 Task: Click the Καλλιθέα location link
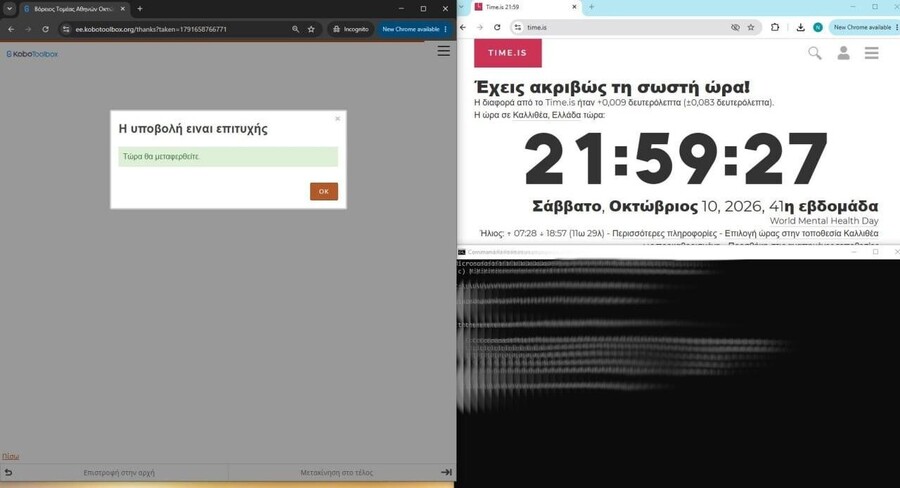(x=530, y=115)
